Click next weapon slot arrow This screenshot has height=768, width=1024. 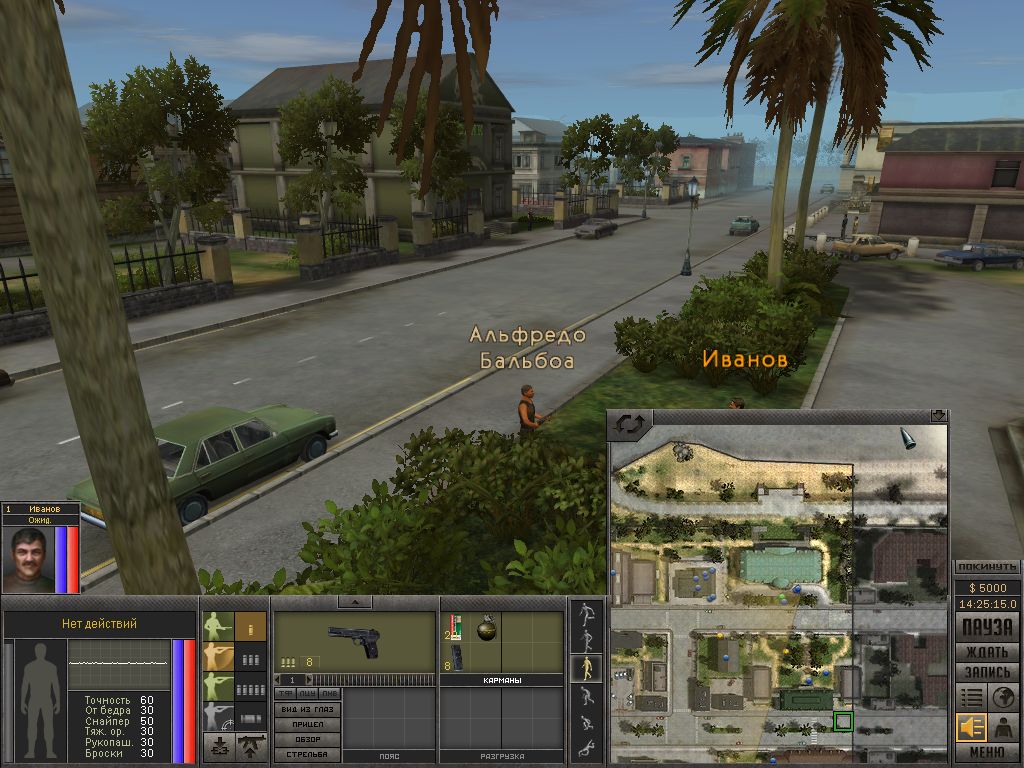click(309, 680)
